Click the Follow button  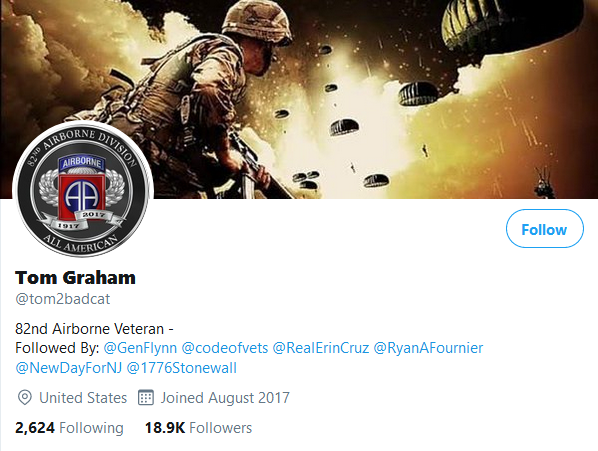coord(545,228)
